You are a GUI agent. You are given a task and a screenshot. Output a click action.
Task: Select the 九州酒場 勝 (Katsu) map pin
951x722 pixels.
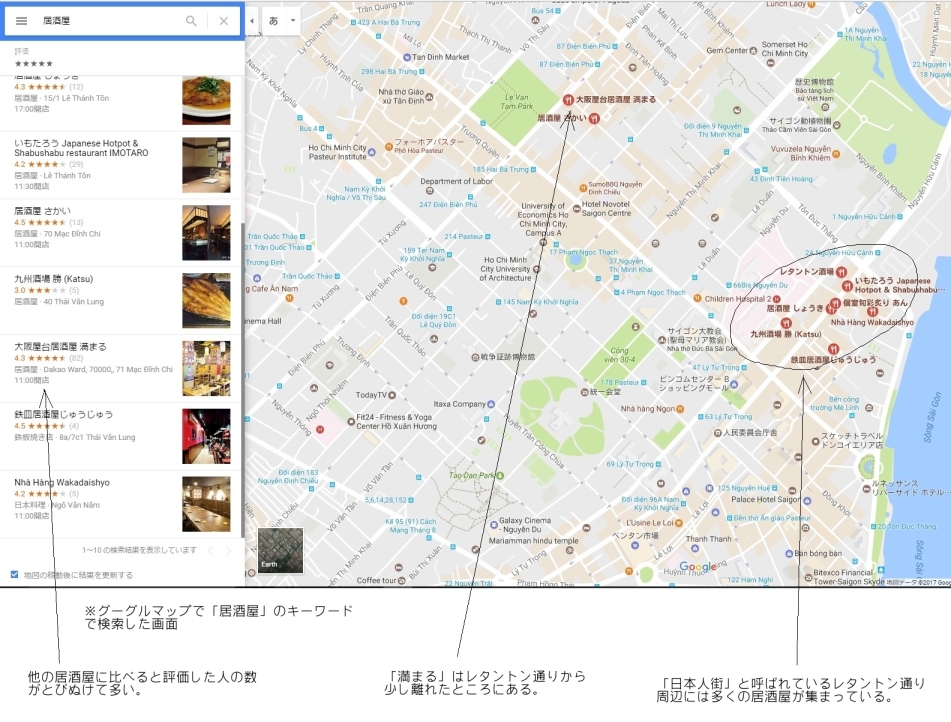click(x=786, y=323)
